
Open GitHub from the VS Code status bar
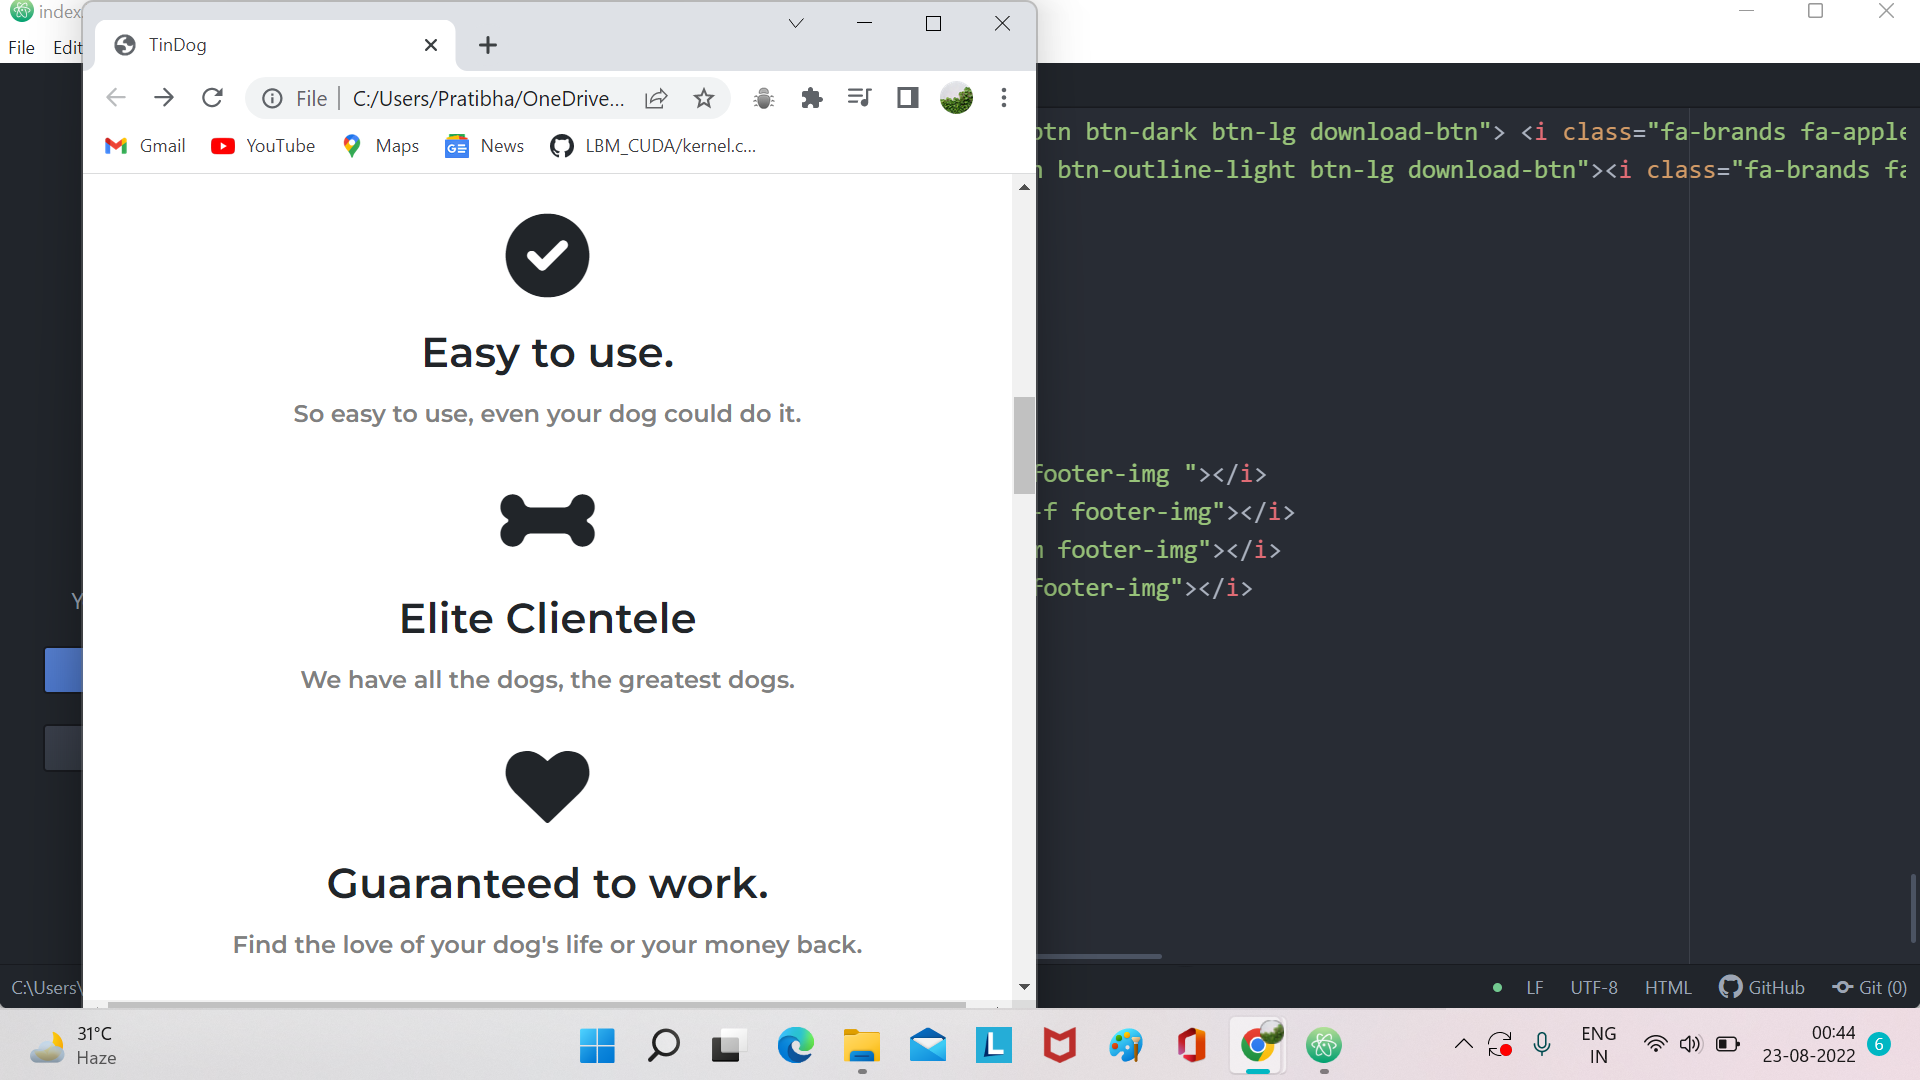tap(1762, 987)
